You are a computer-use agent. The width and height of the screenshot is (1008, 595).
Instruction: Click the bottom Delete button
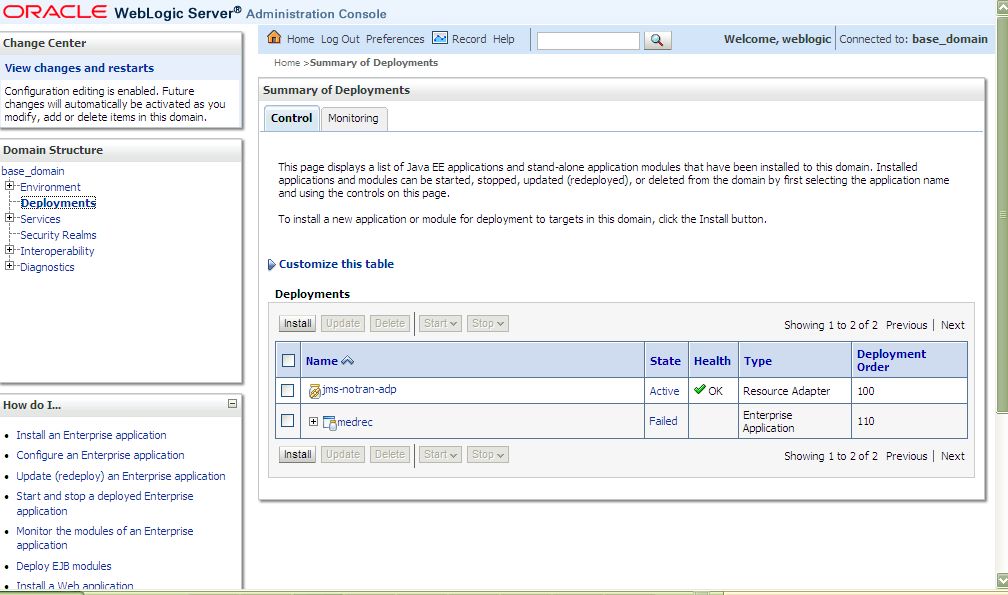click(x=390, y=454)
